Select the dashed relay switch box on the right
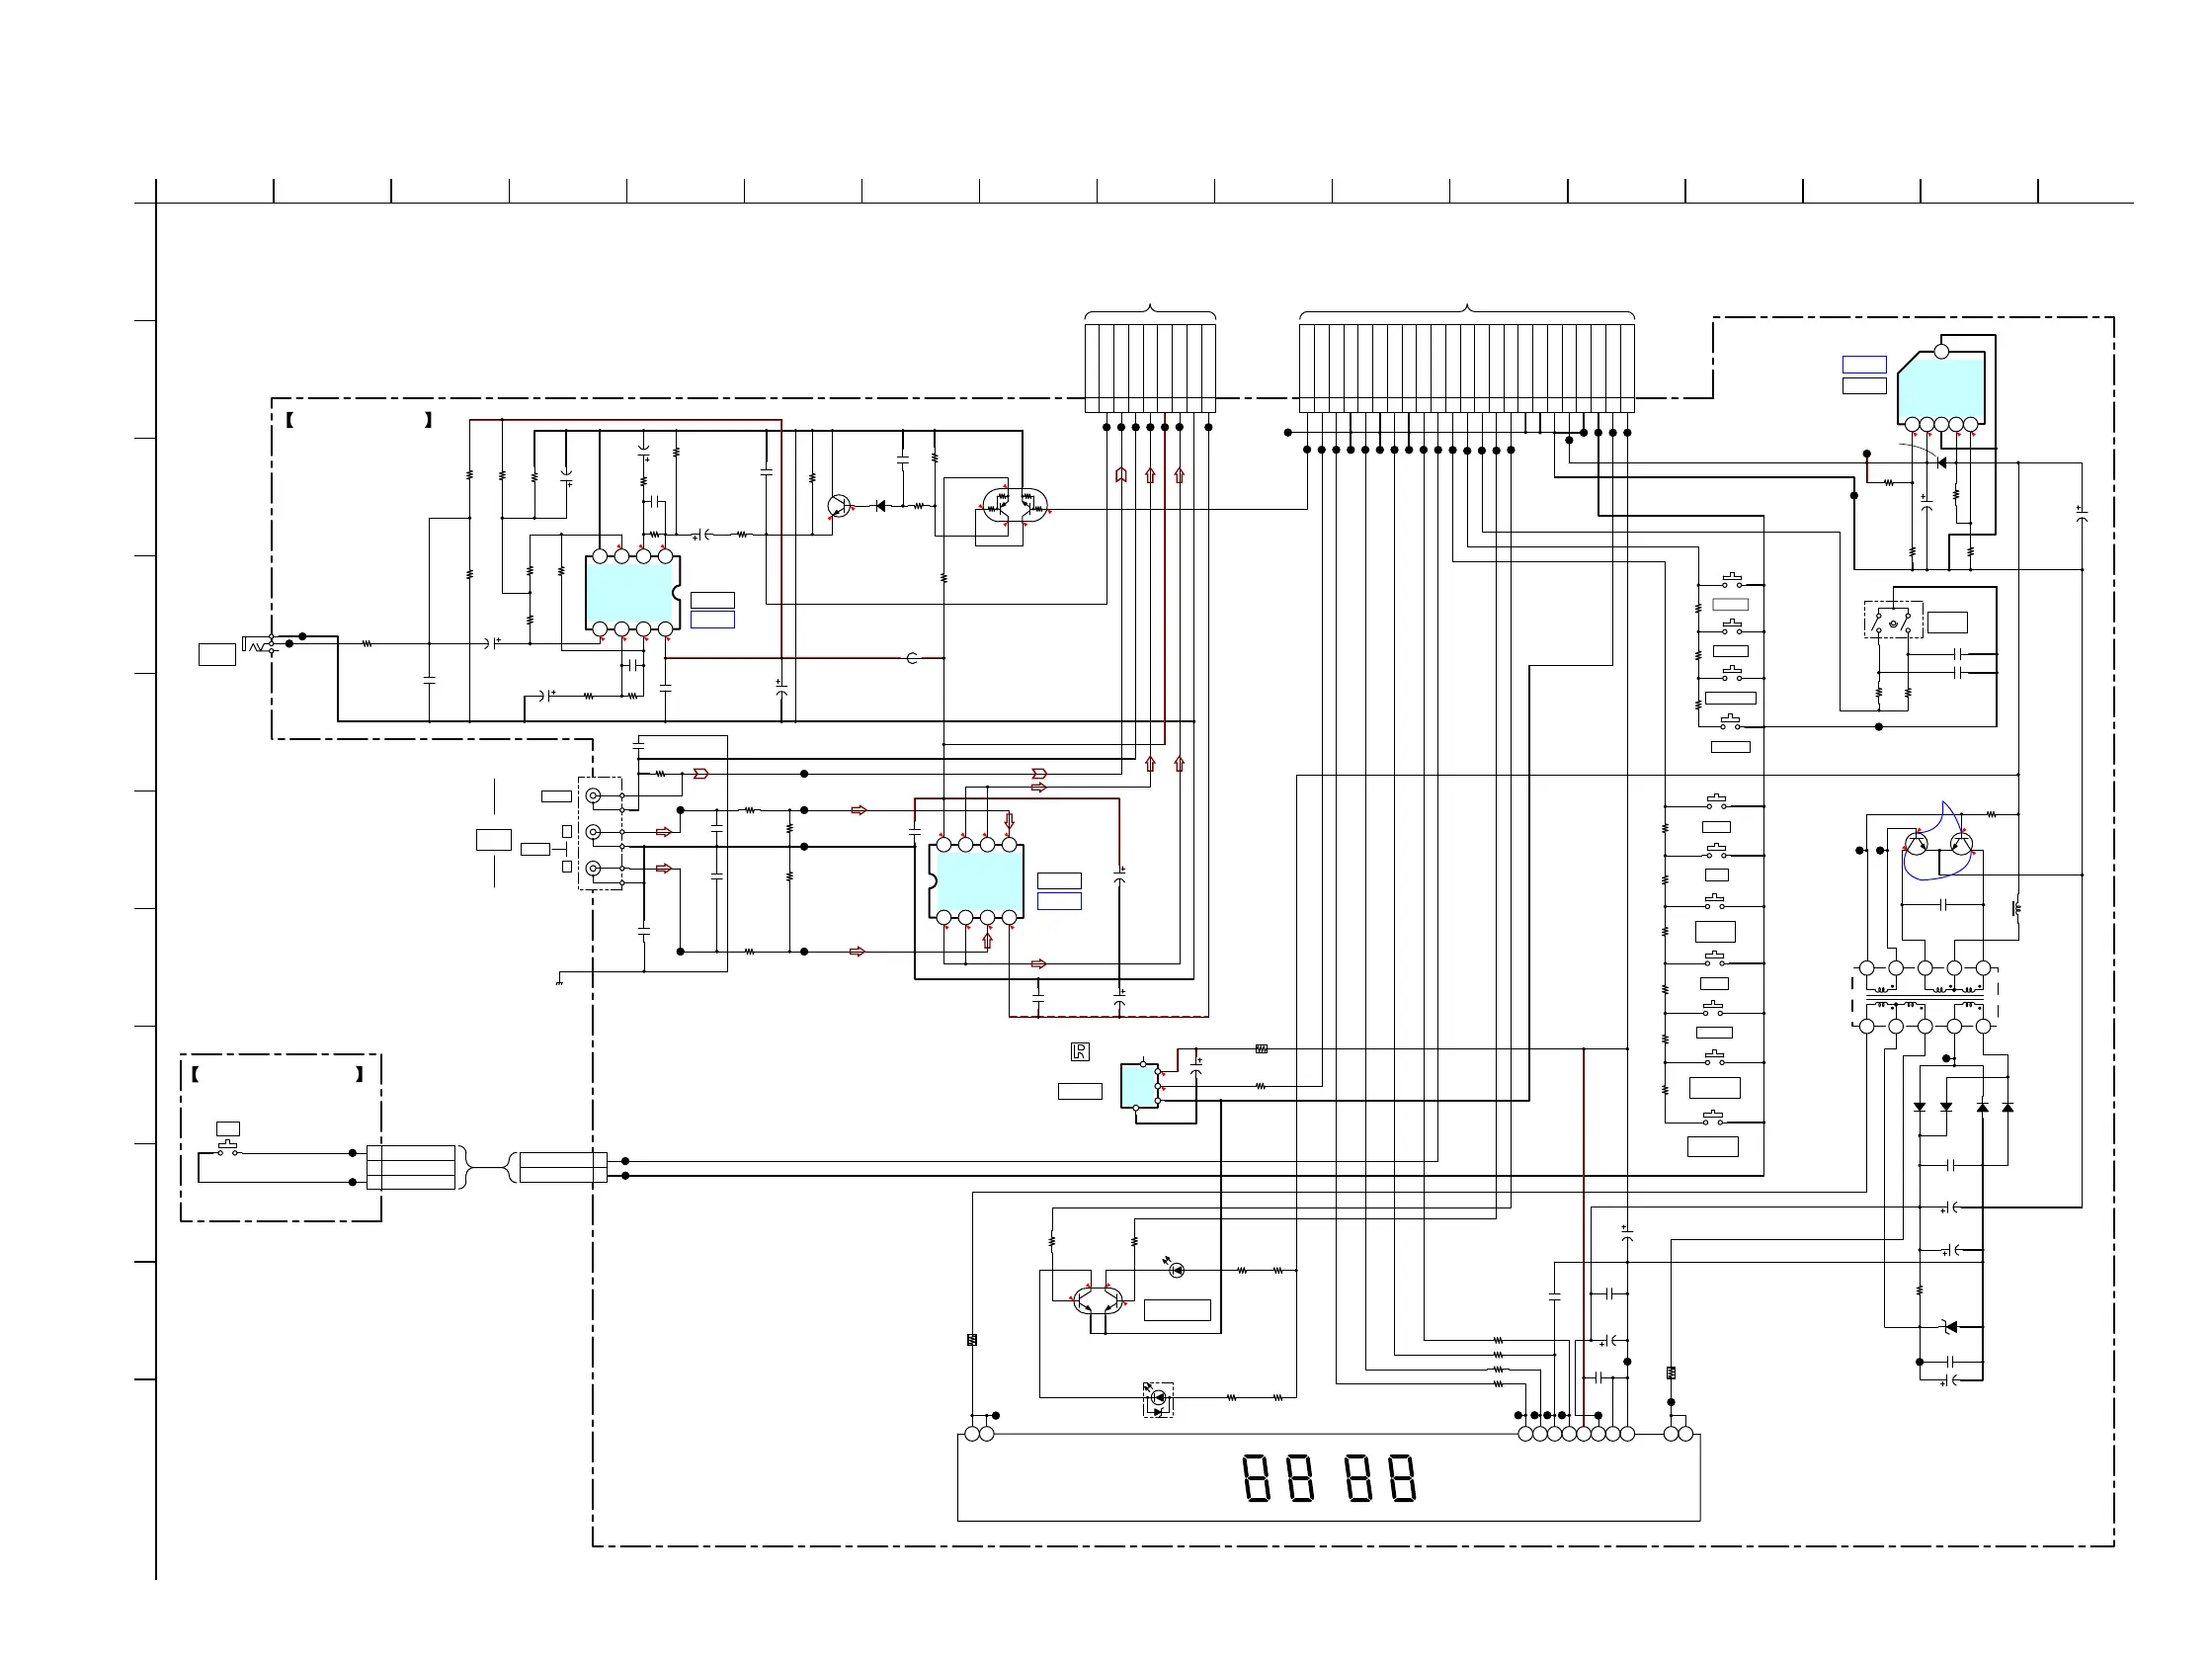 pyautogui.click(x=1893, y=620)
